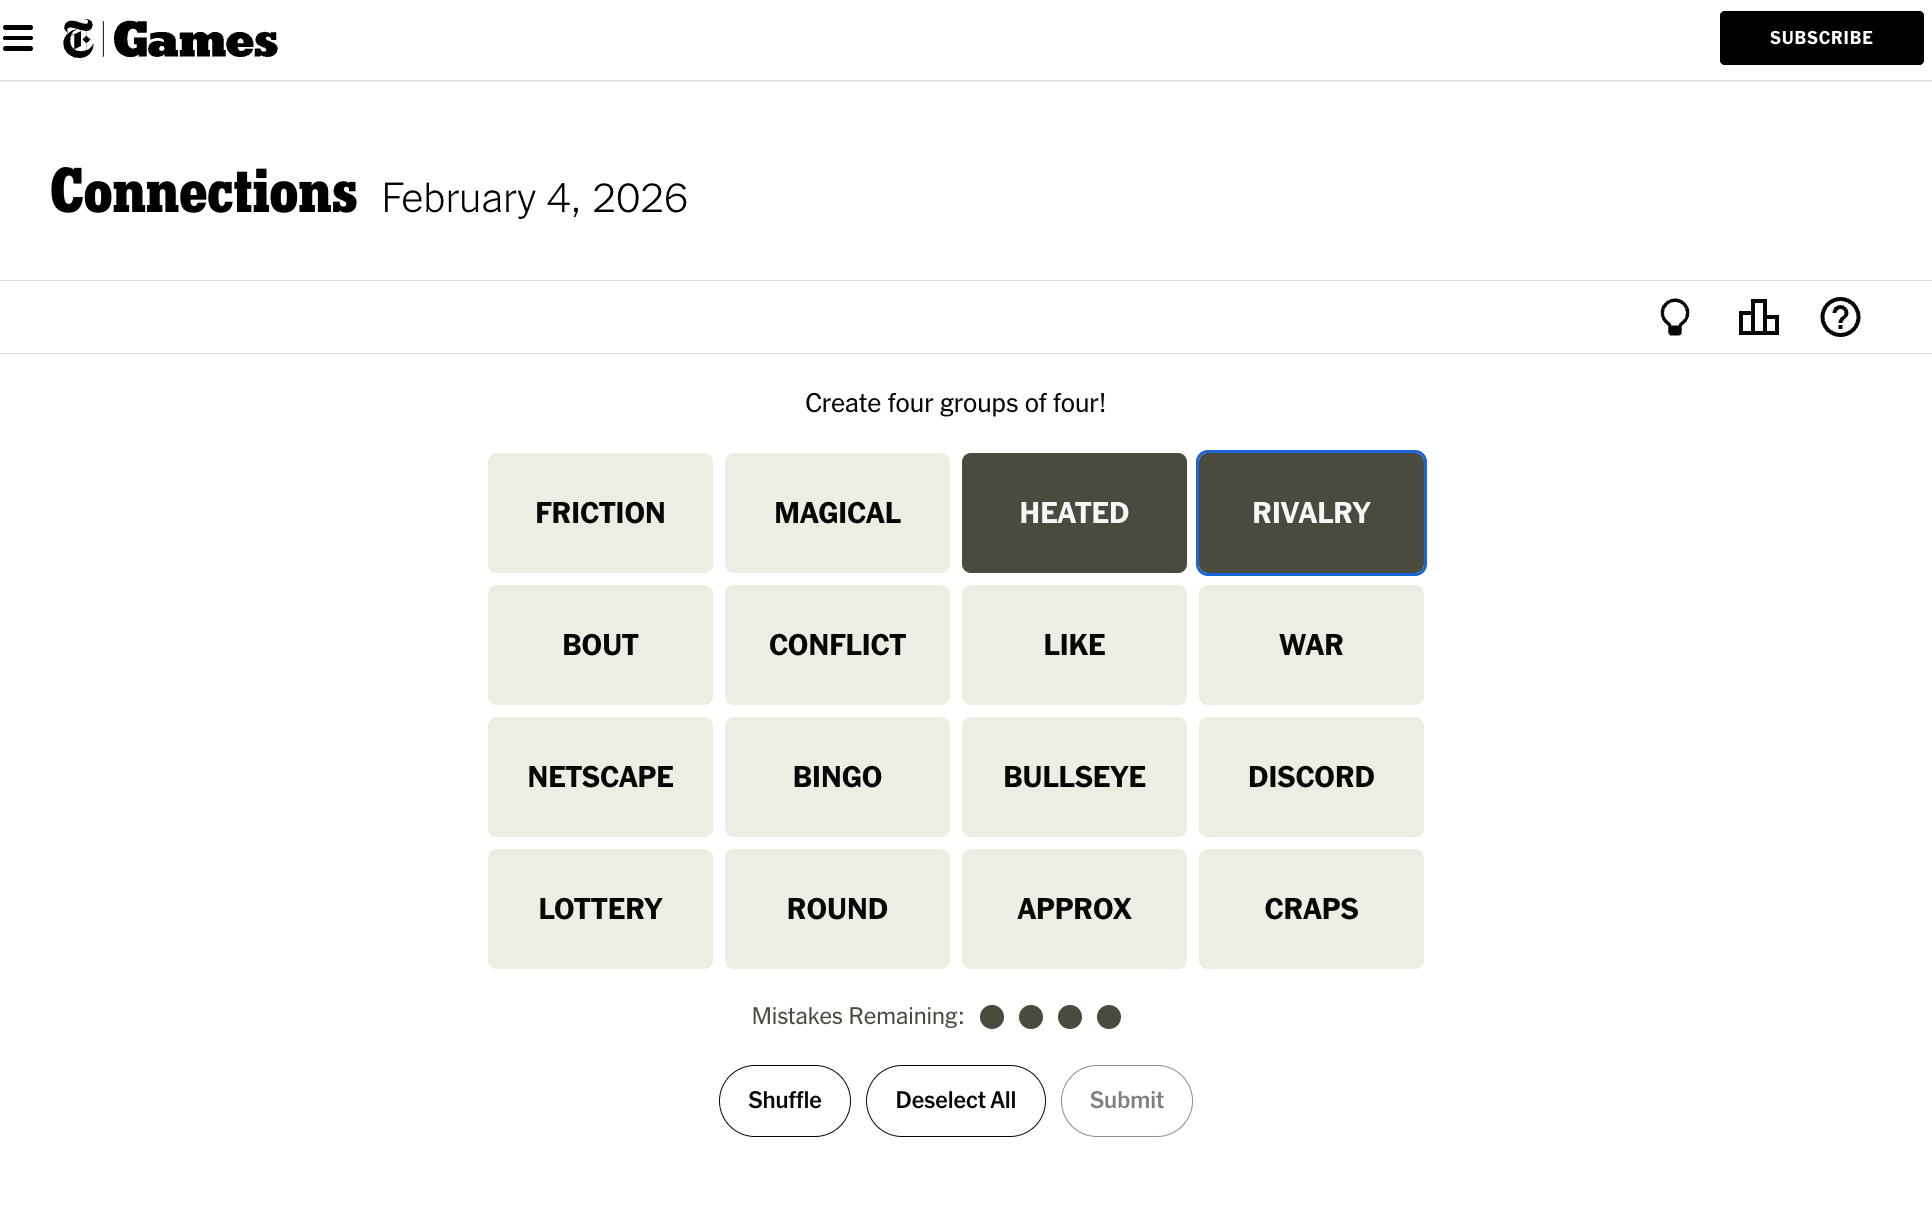Open the hamburger navigation menu

(x=18, y=39)
